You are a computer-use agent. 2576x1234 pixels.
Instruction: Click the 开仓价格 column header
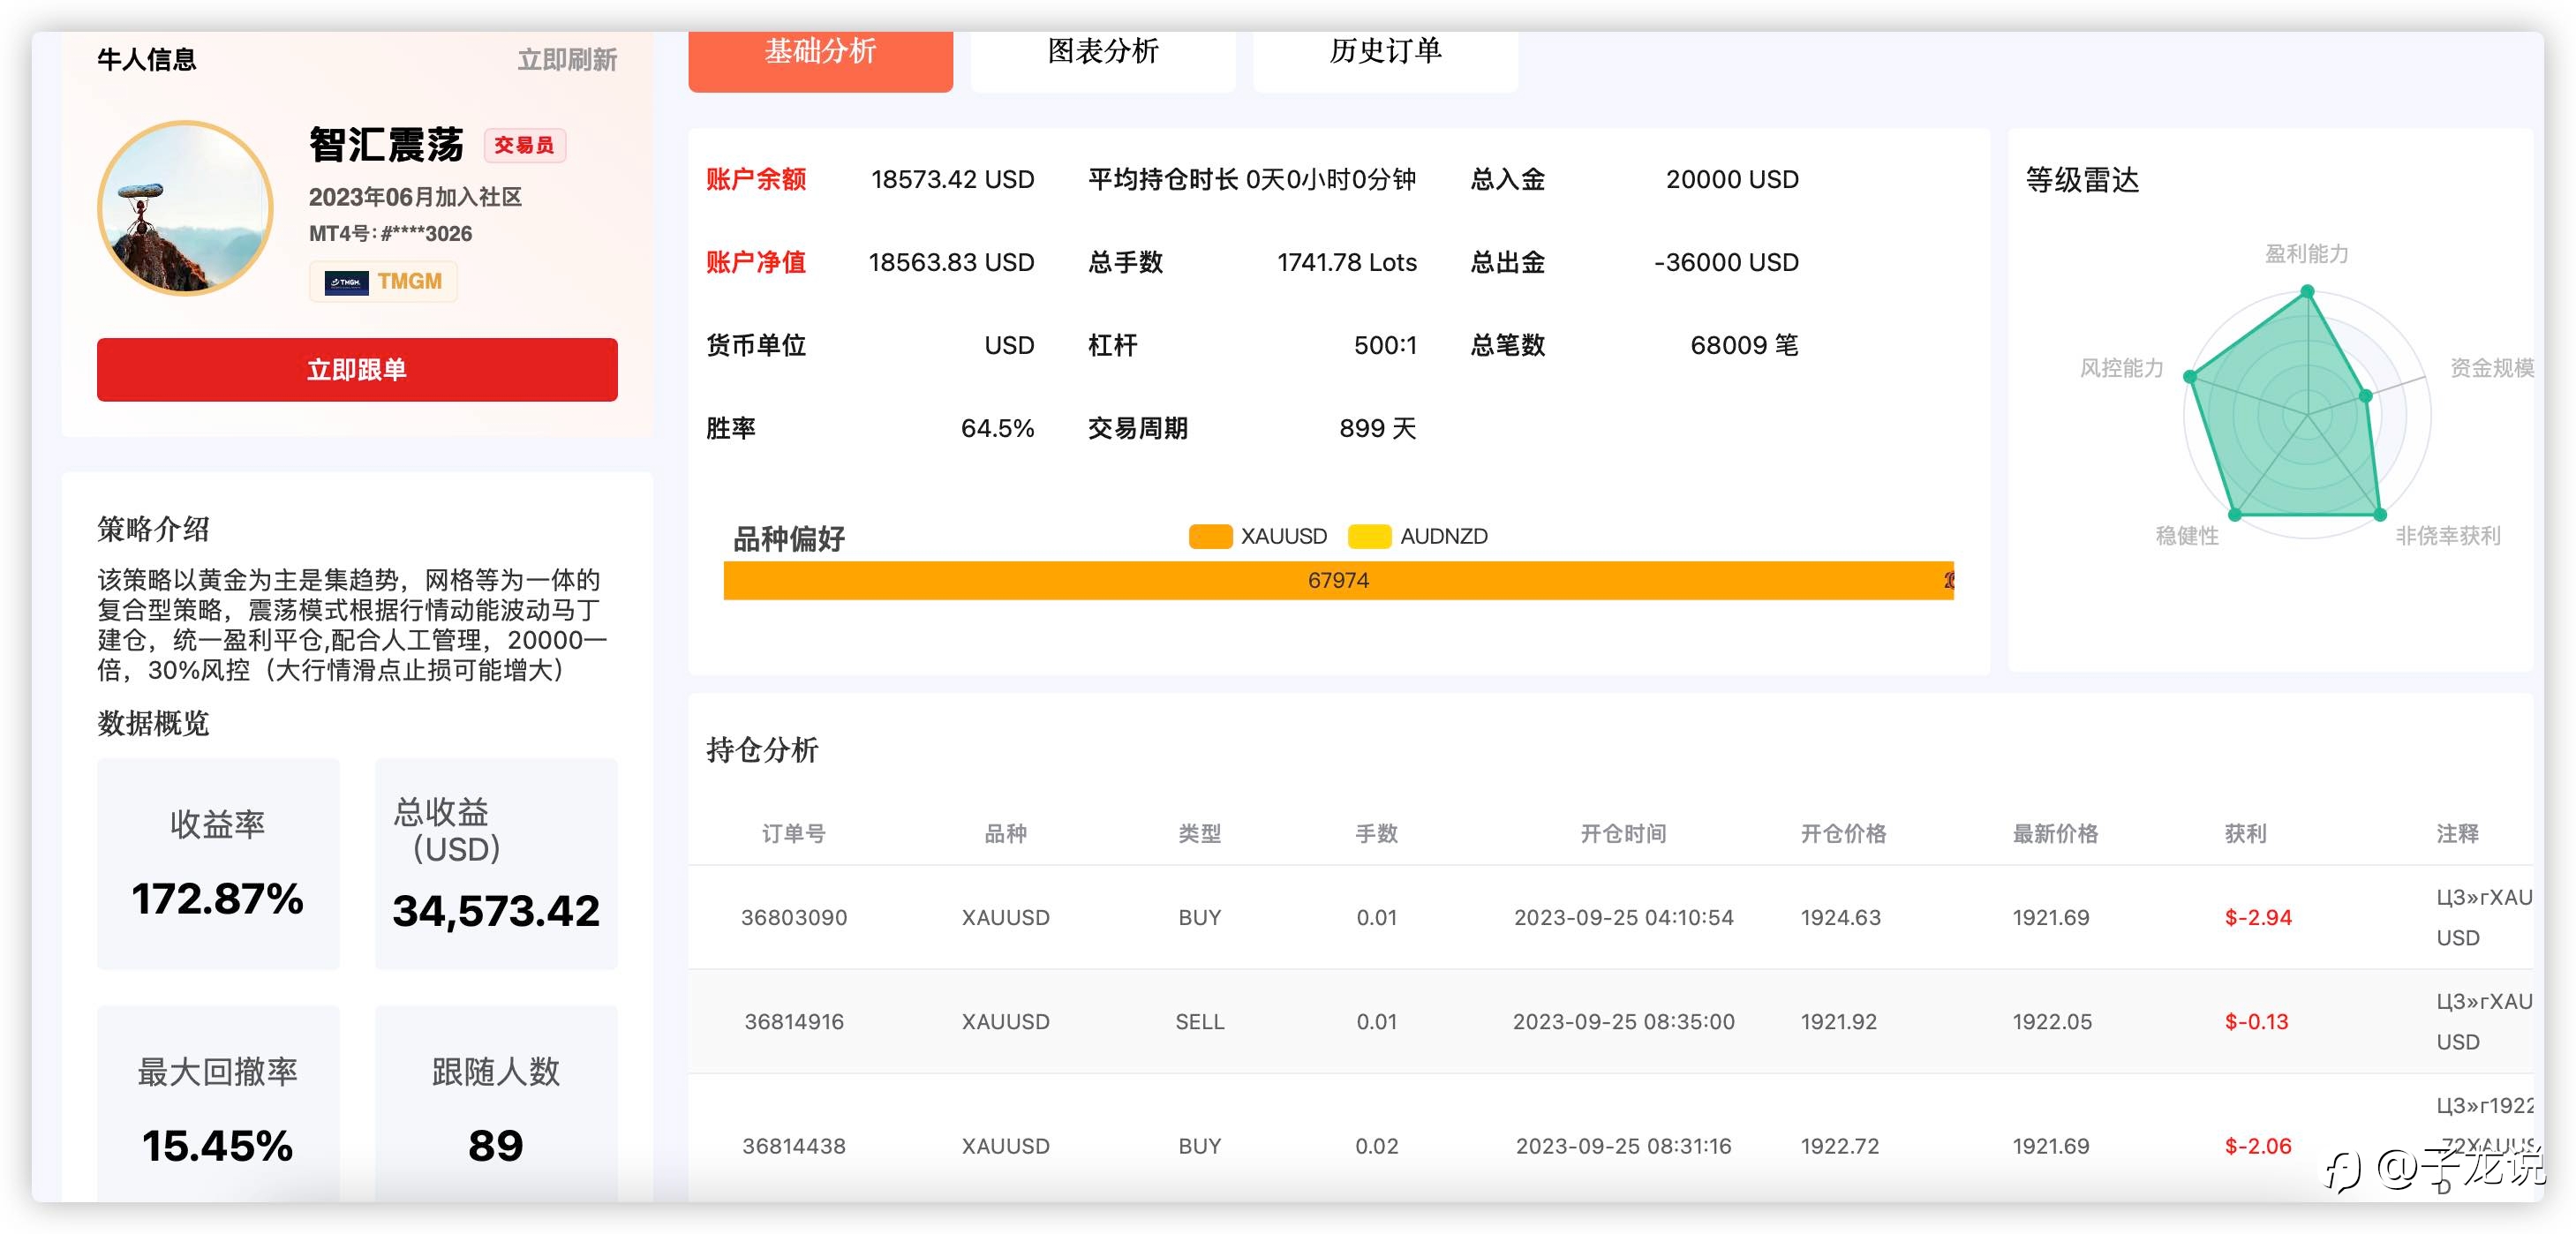point(1843,833)
